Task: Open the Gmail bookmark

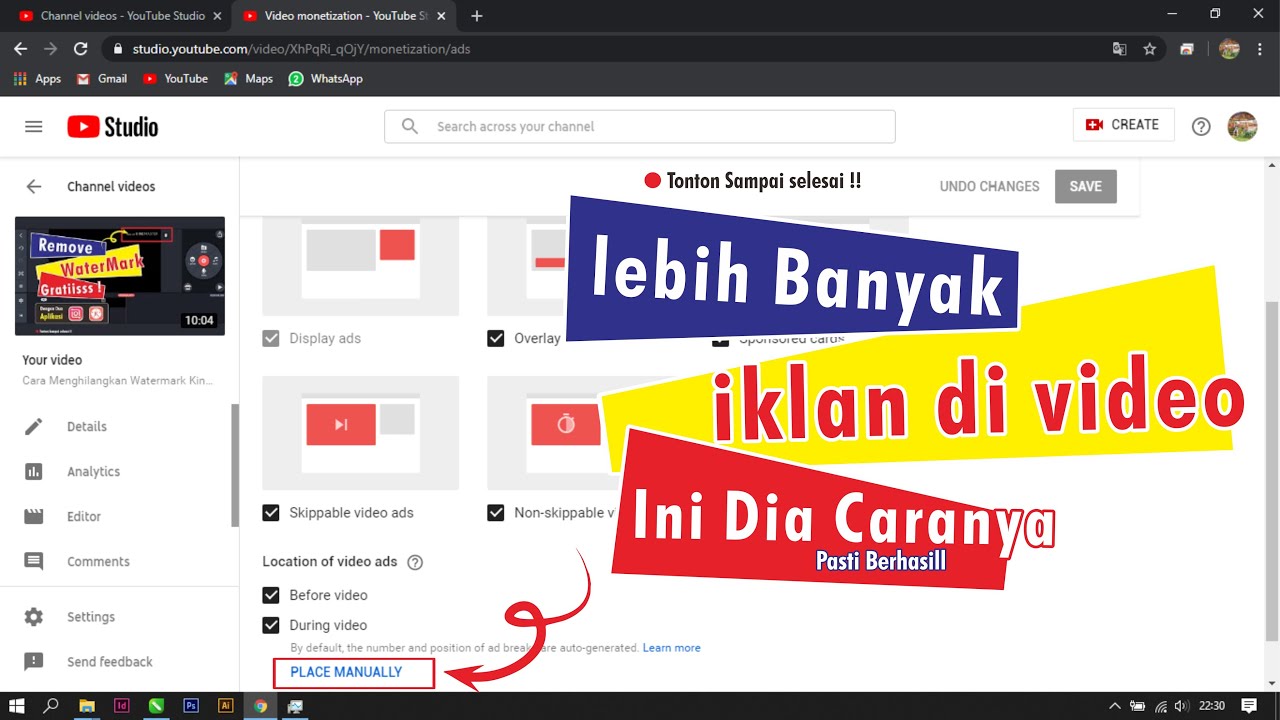Action: 102,78
